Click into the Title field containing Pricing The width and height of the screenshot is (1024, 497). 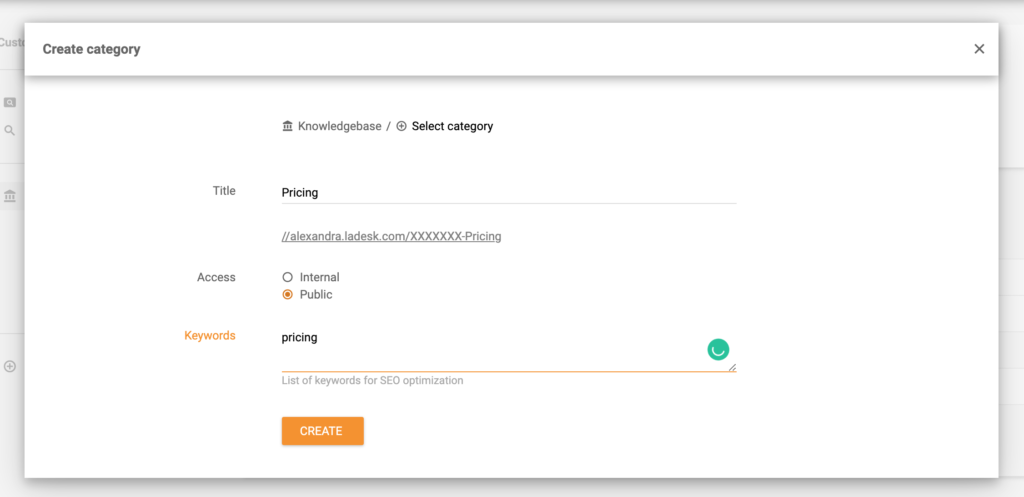(x=508, y=192)
